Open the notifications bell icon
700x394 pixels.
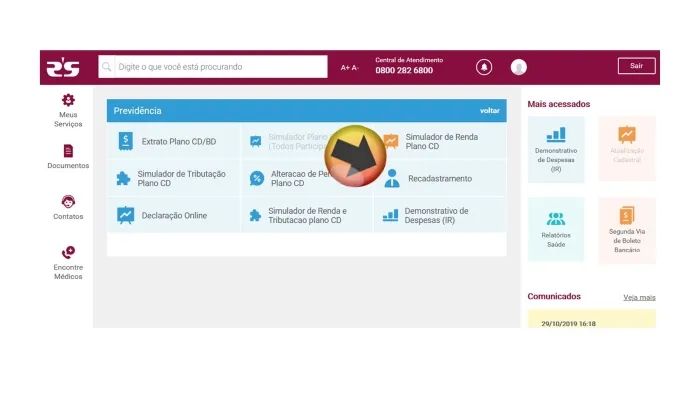pos(484,67)
